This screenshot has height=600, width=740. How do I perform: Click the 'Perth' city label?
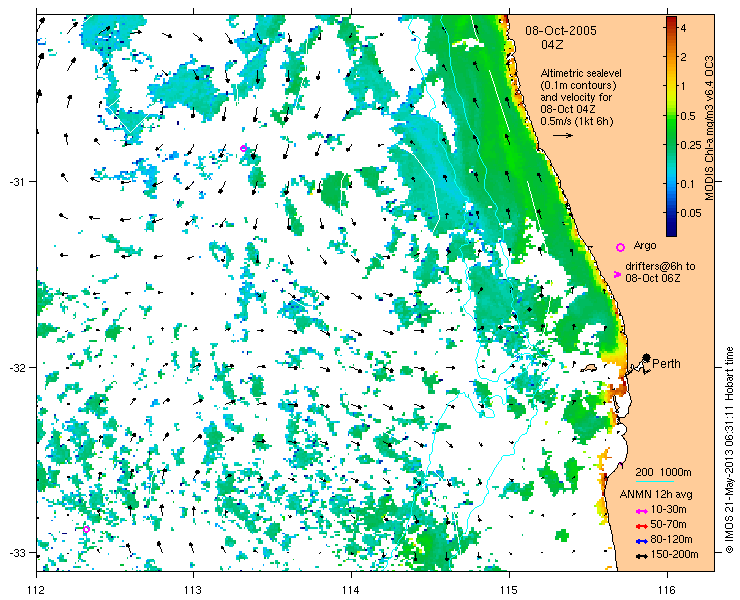click(x=666, y=363)
